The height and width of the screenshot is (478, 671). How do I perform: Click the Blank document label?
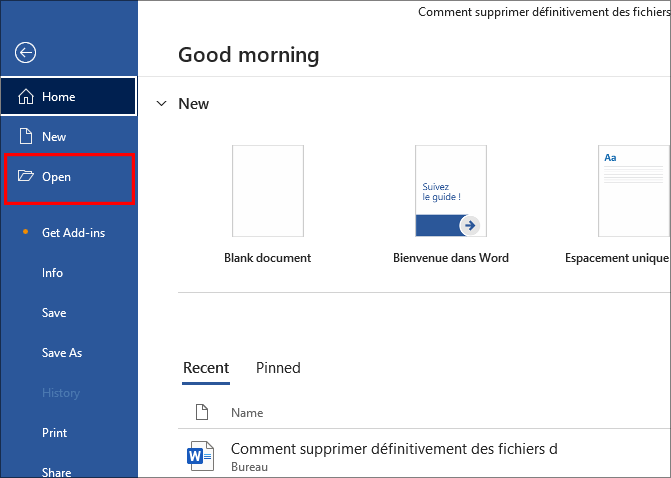pos(267,258)
